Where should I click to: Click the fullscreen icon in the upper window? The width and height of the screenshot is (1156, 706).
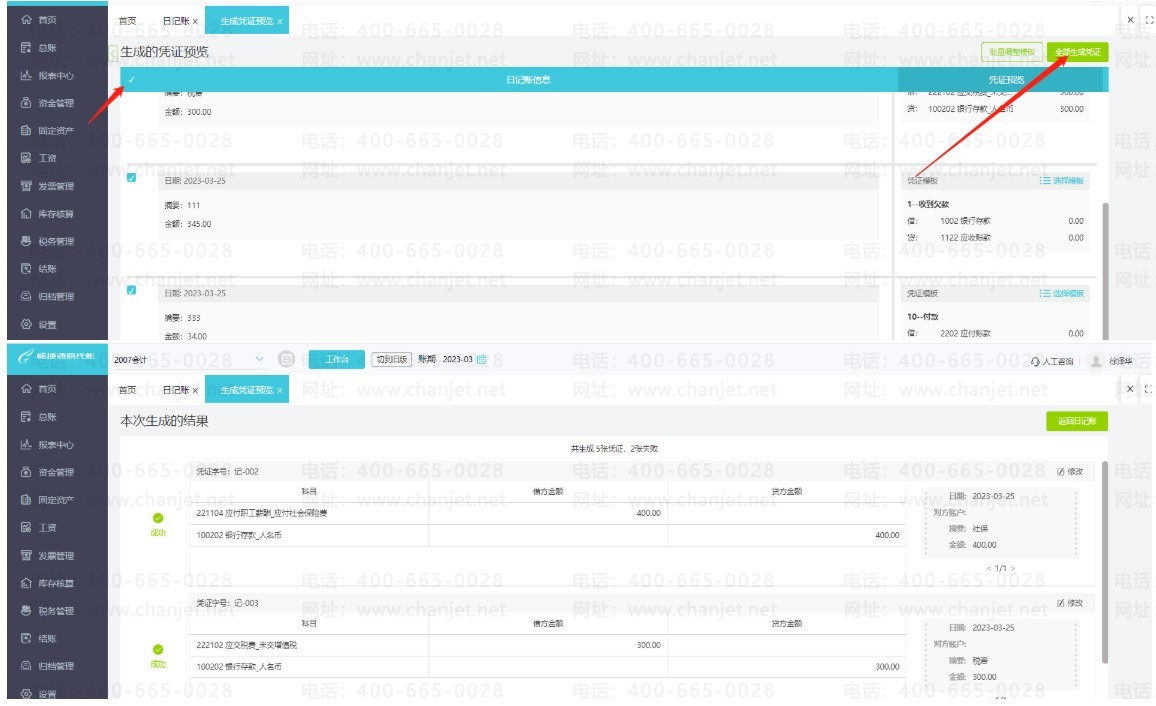point(1149,21)
